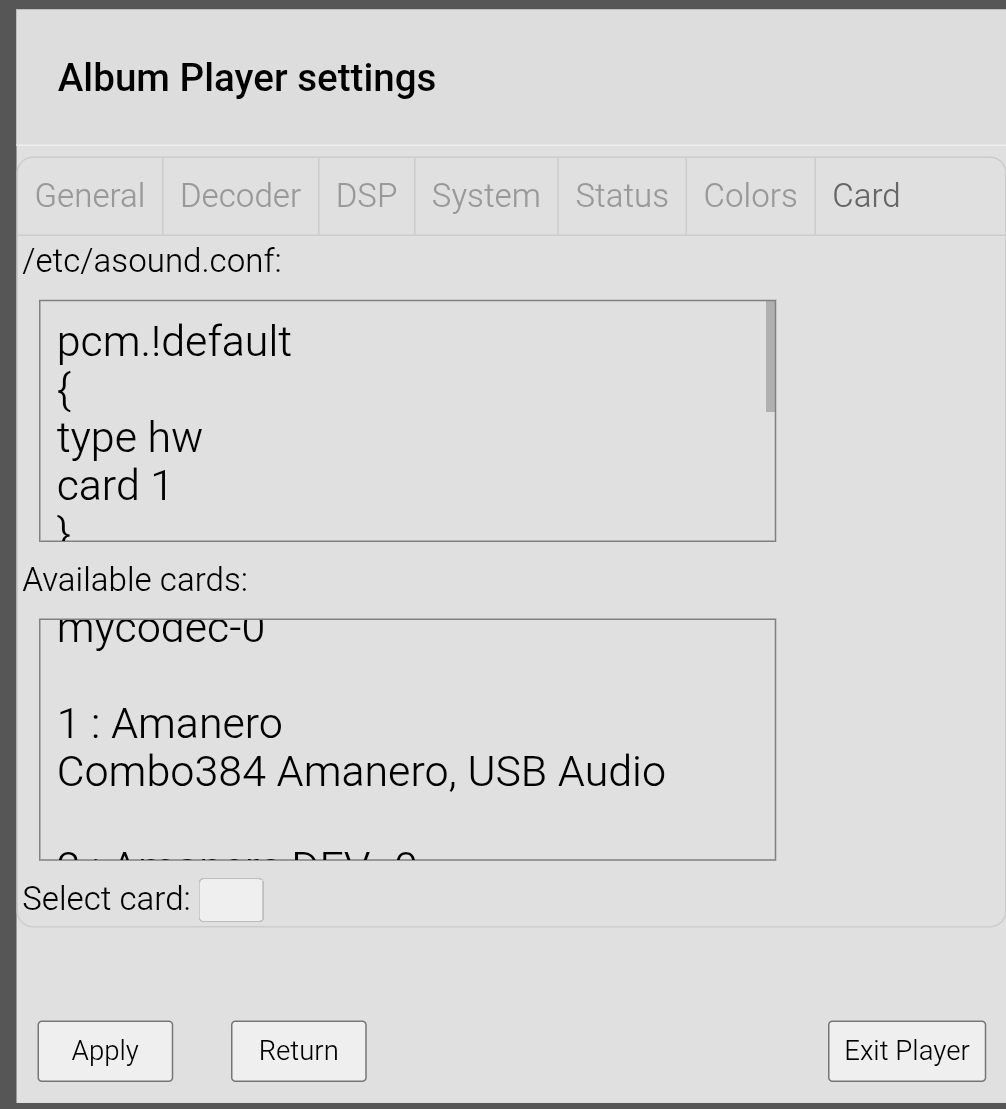Image resolution: width=1006 pixels, height=1109 pixels.
Task: Click the Return button
Action: pos(299,1051)
